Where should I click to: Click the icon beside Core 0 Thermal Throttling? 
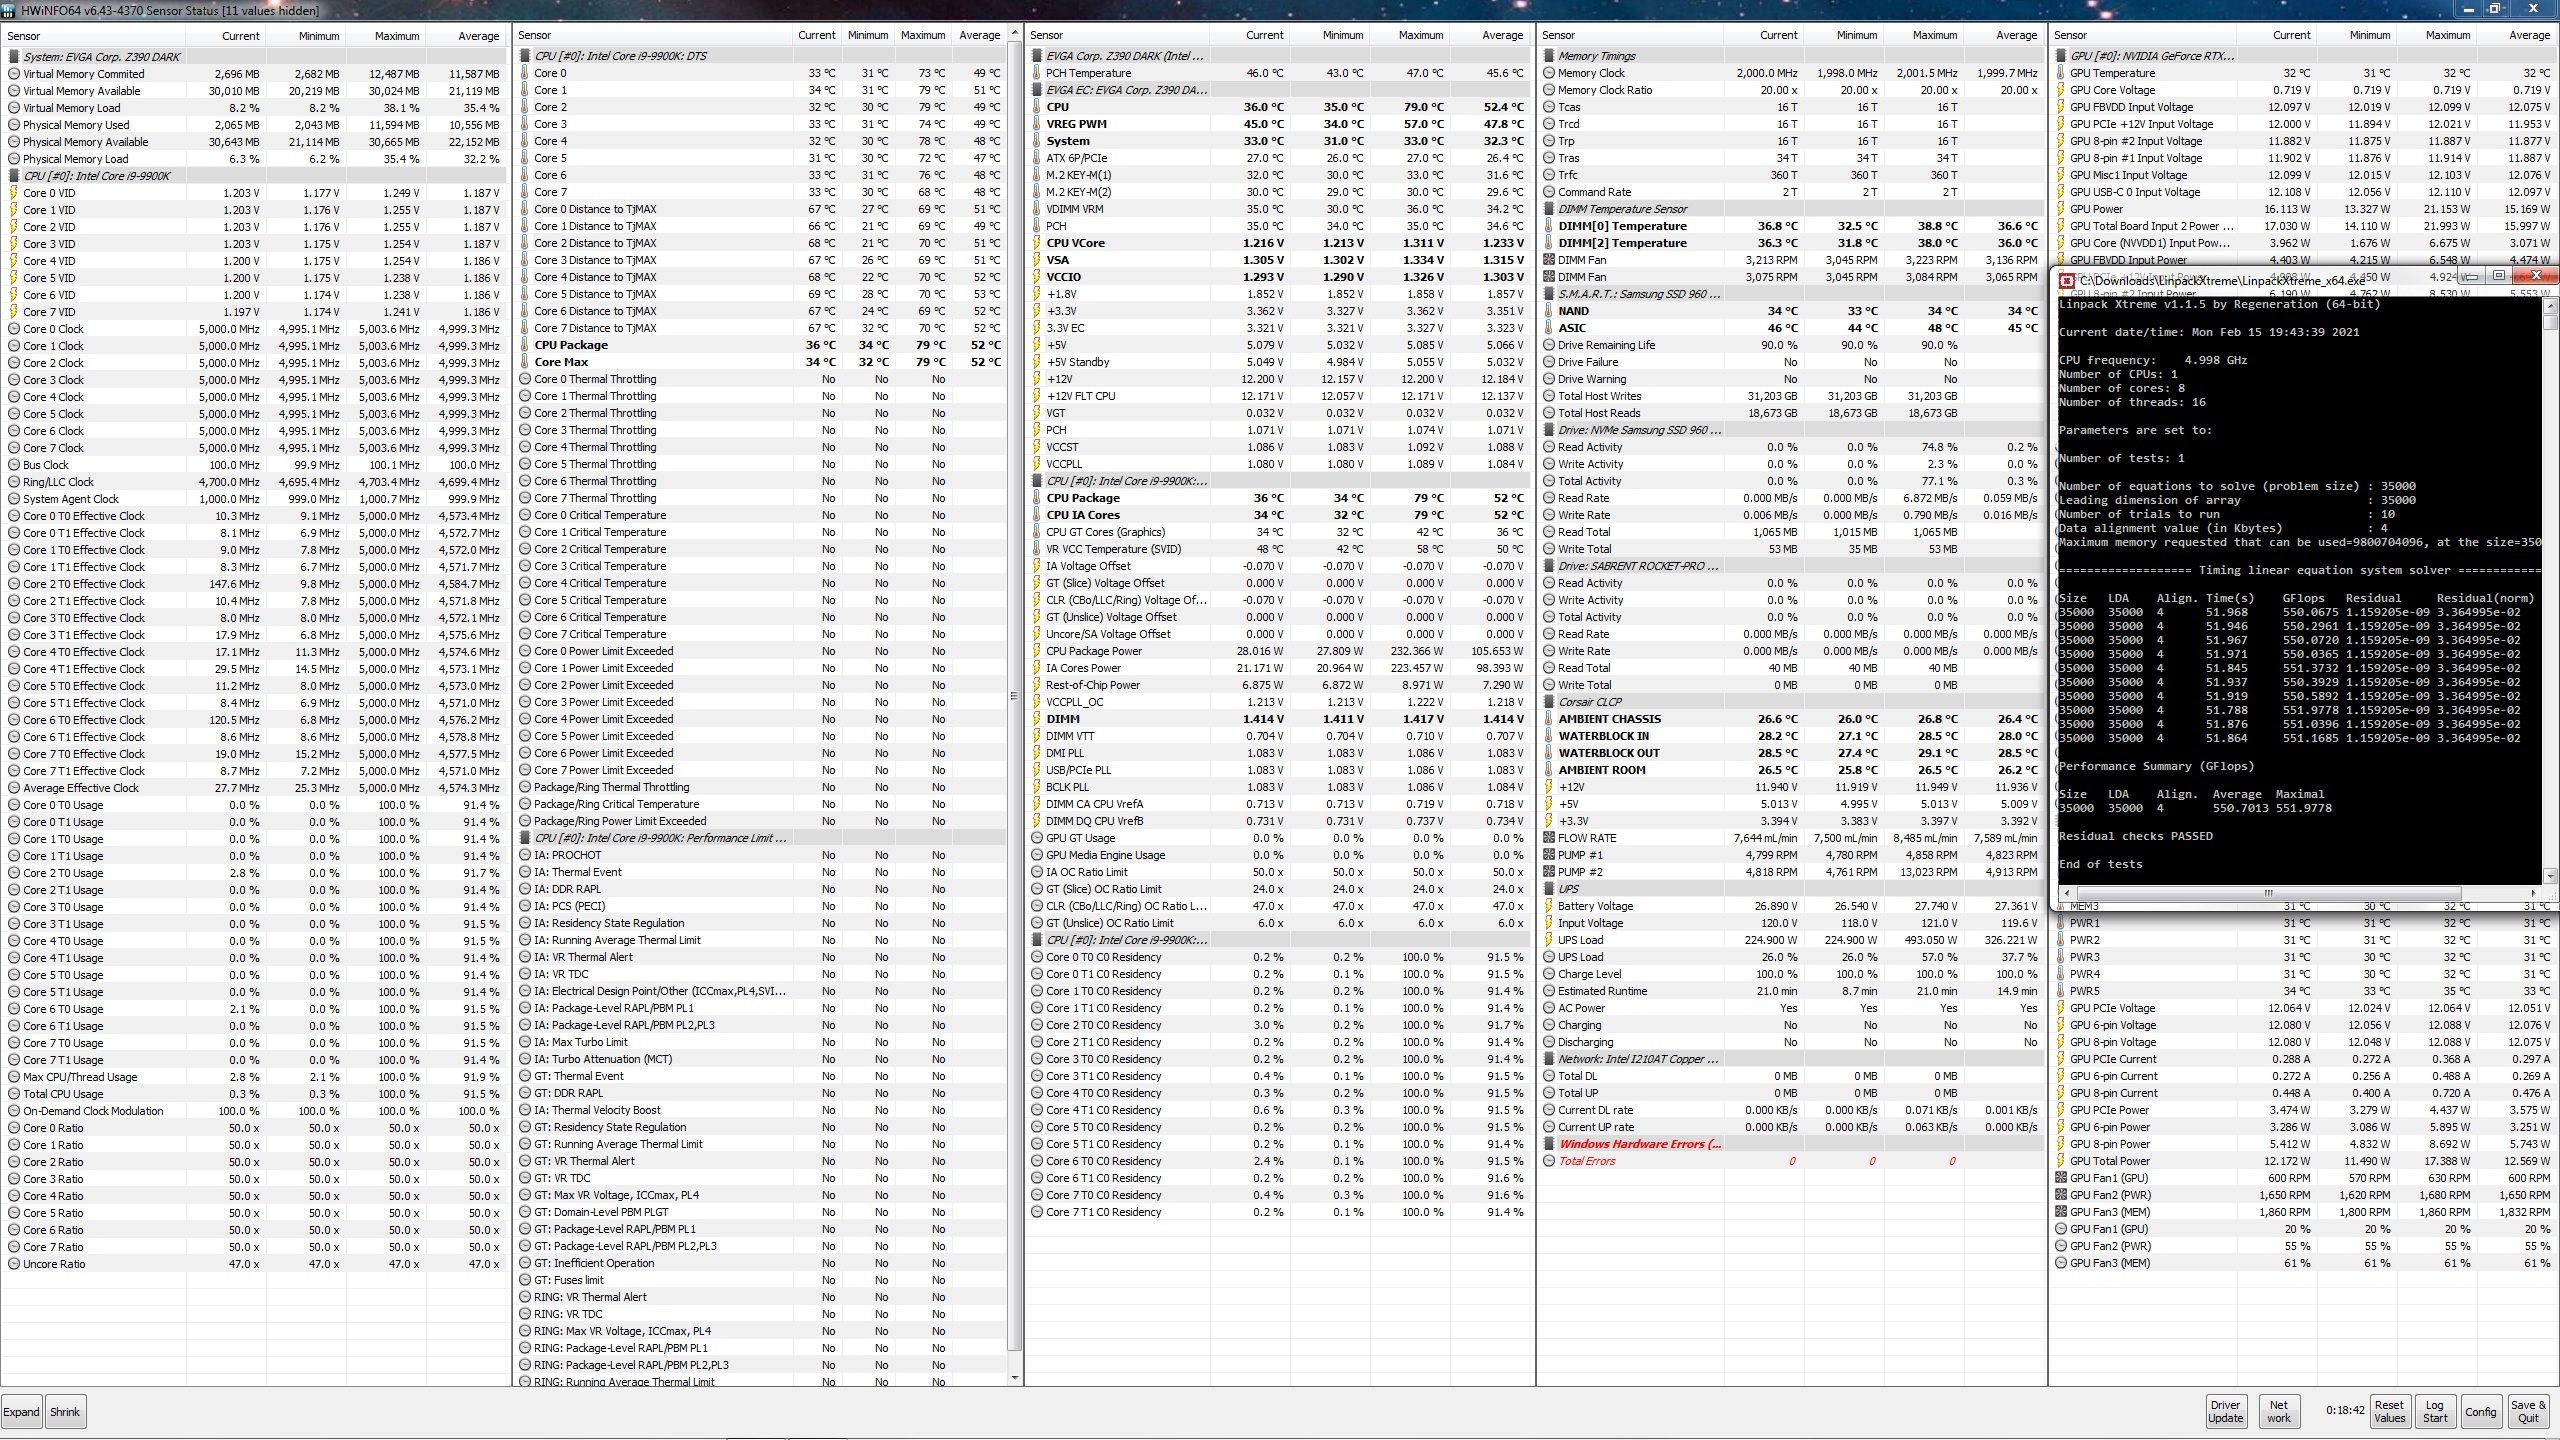coord(525,379)
